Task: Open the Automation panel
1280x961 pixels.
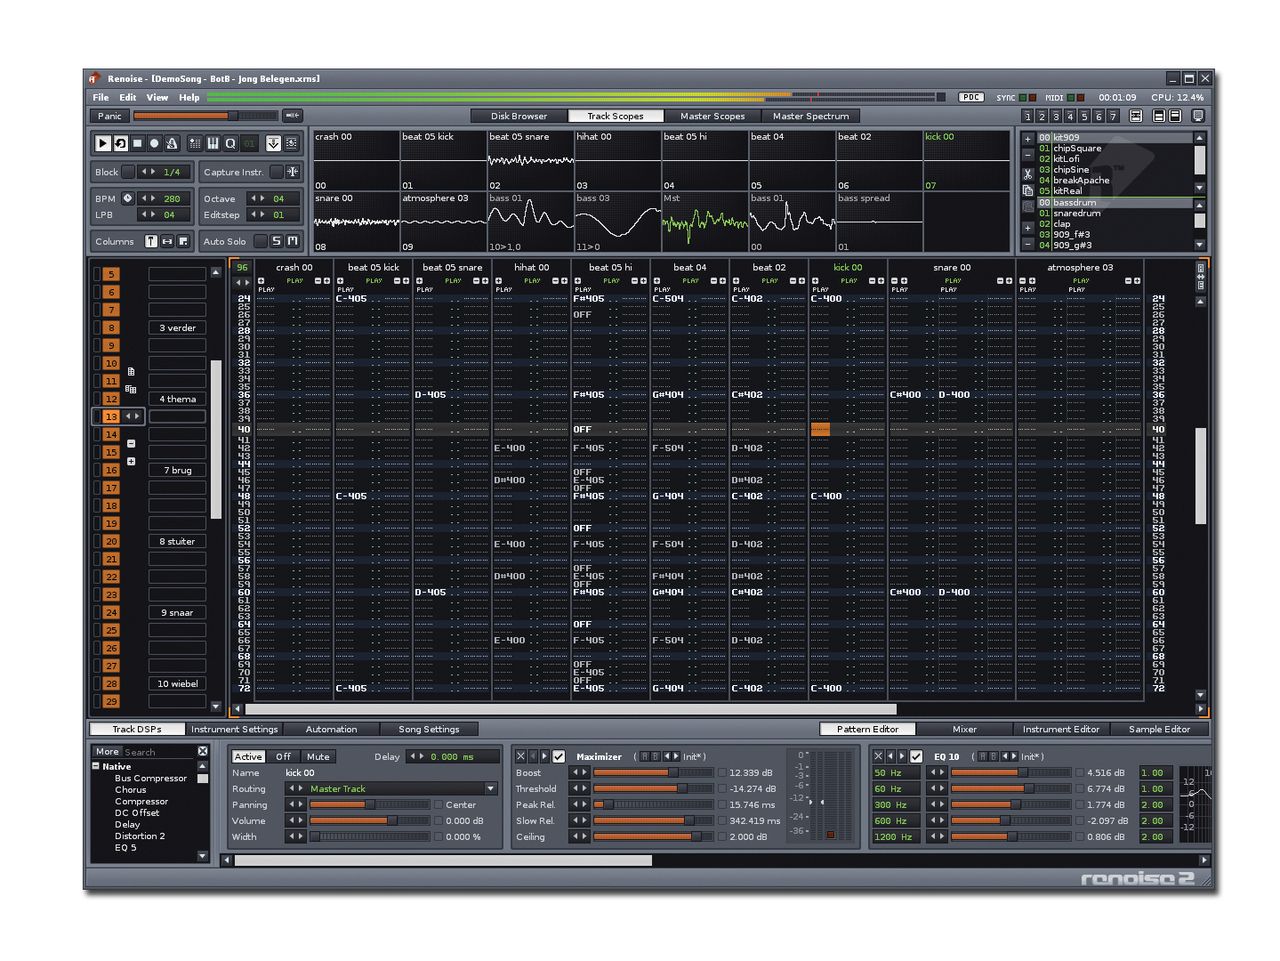Action: click(x=331, y=729)
